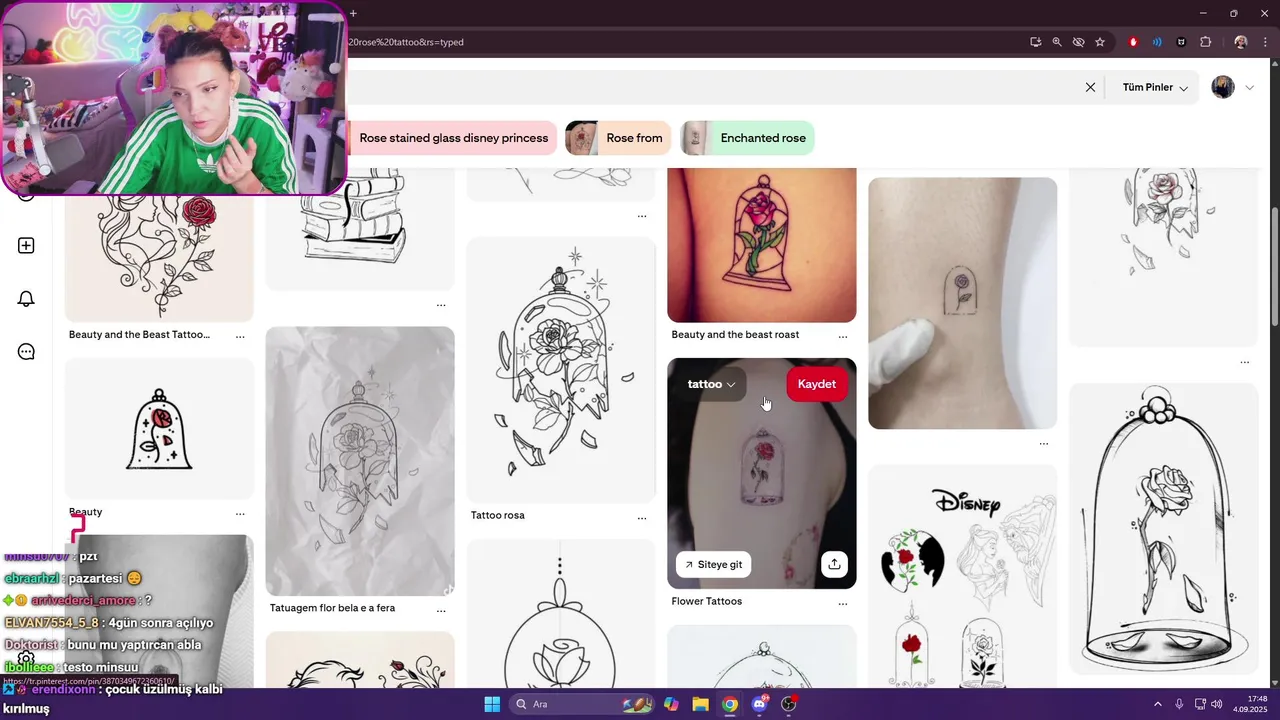The width and height of the screenshot is (1280, 720).
Task: Expand the accounts chevron beside the profile
Action: (x=1249, y=88)
